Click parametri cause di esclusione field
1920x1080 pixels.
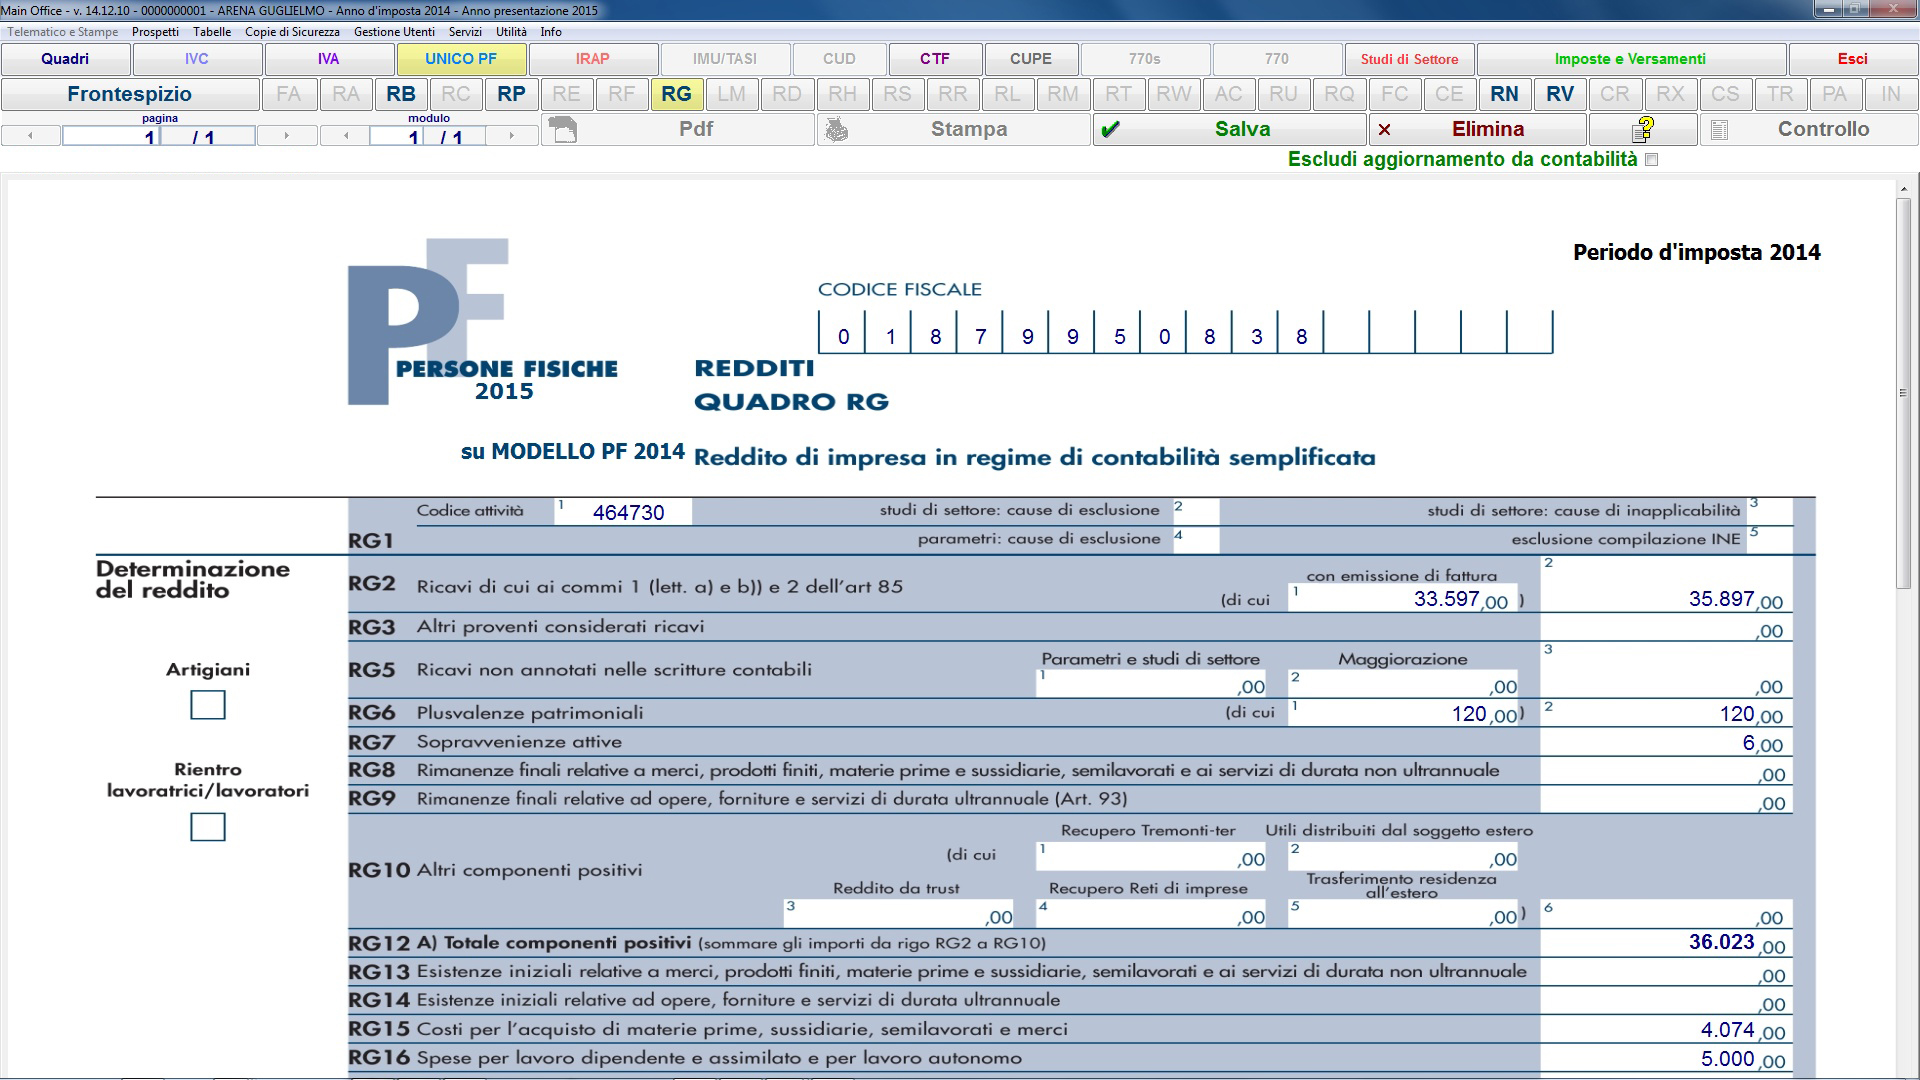coord(1196,540)
